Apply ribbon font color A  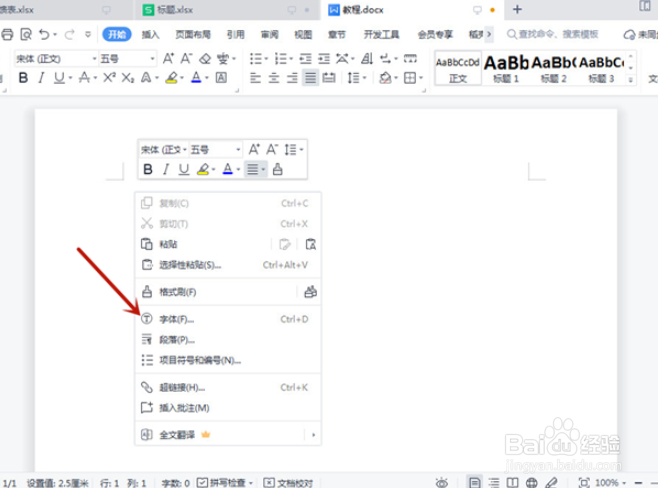(x=196, y=78)
